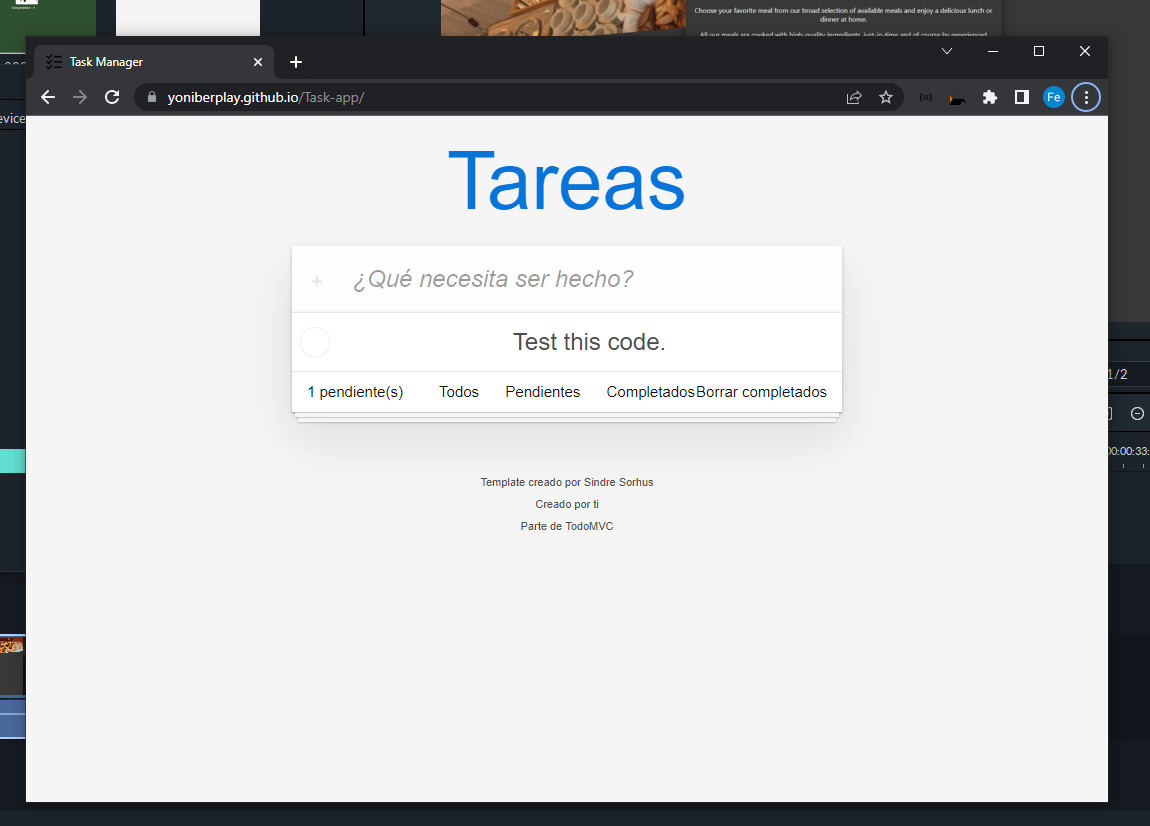Open the Extensions puzzle piece menu
1150x826 pixels.
click(x=990, y=97)
